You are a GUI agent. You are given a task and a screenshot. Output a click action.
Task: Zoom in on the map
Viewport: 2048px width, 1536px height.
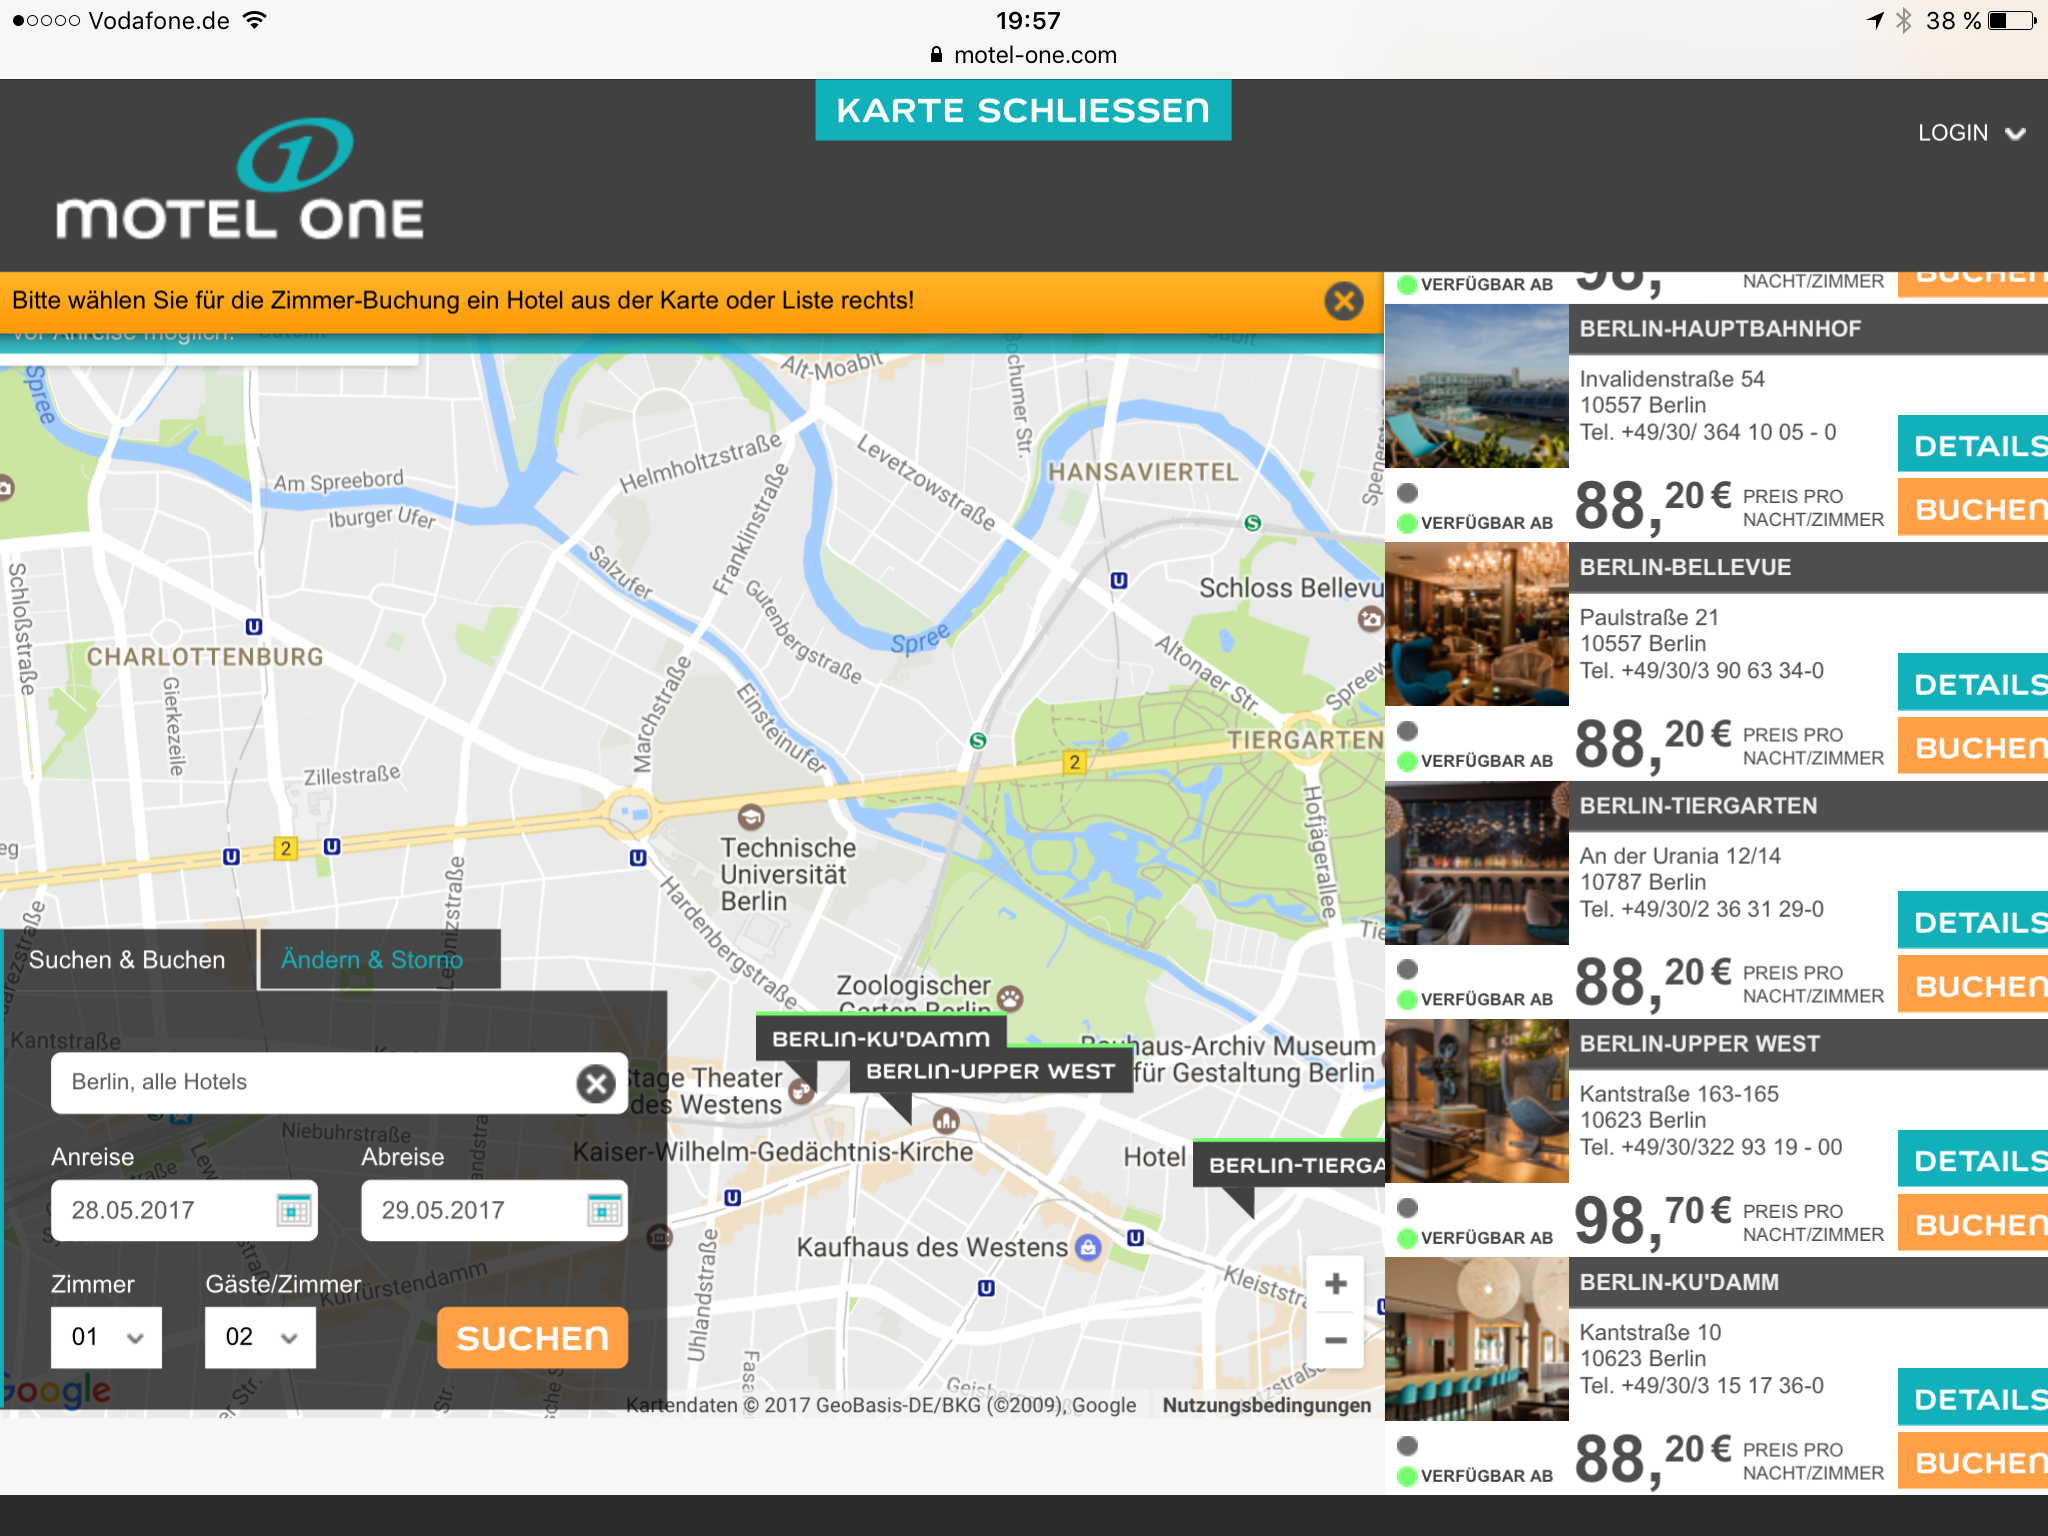click(1335, 1284)
